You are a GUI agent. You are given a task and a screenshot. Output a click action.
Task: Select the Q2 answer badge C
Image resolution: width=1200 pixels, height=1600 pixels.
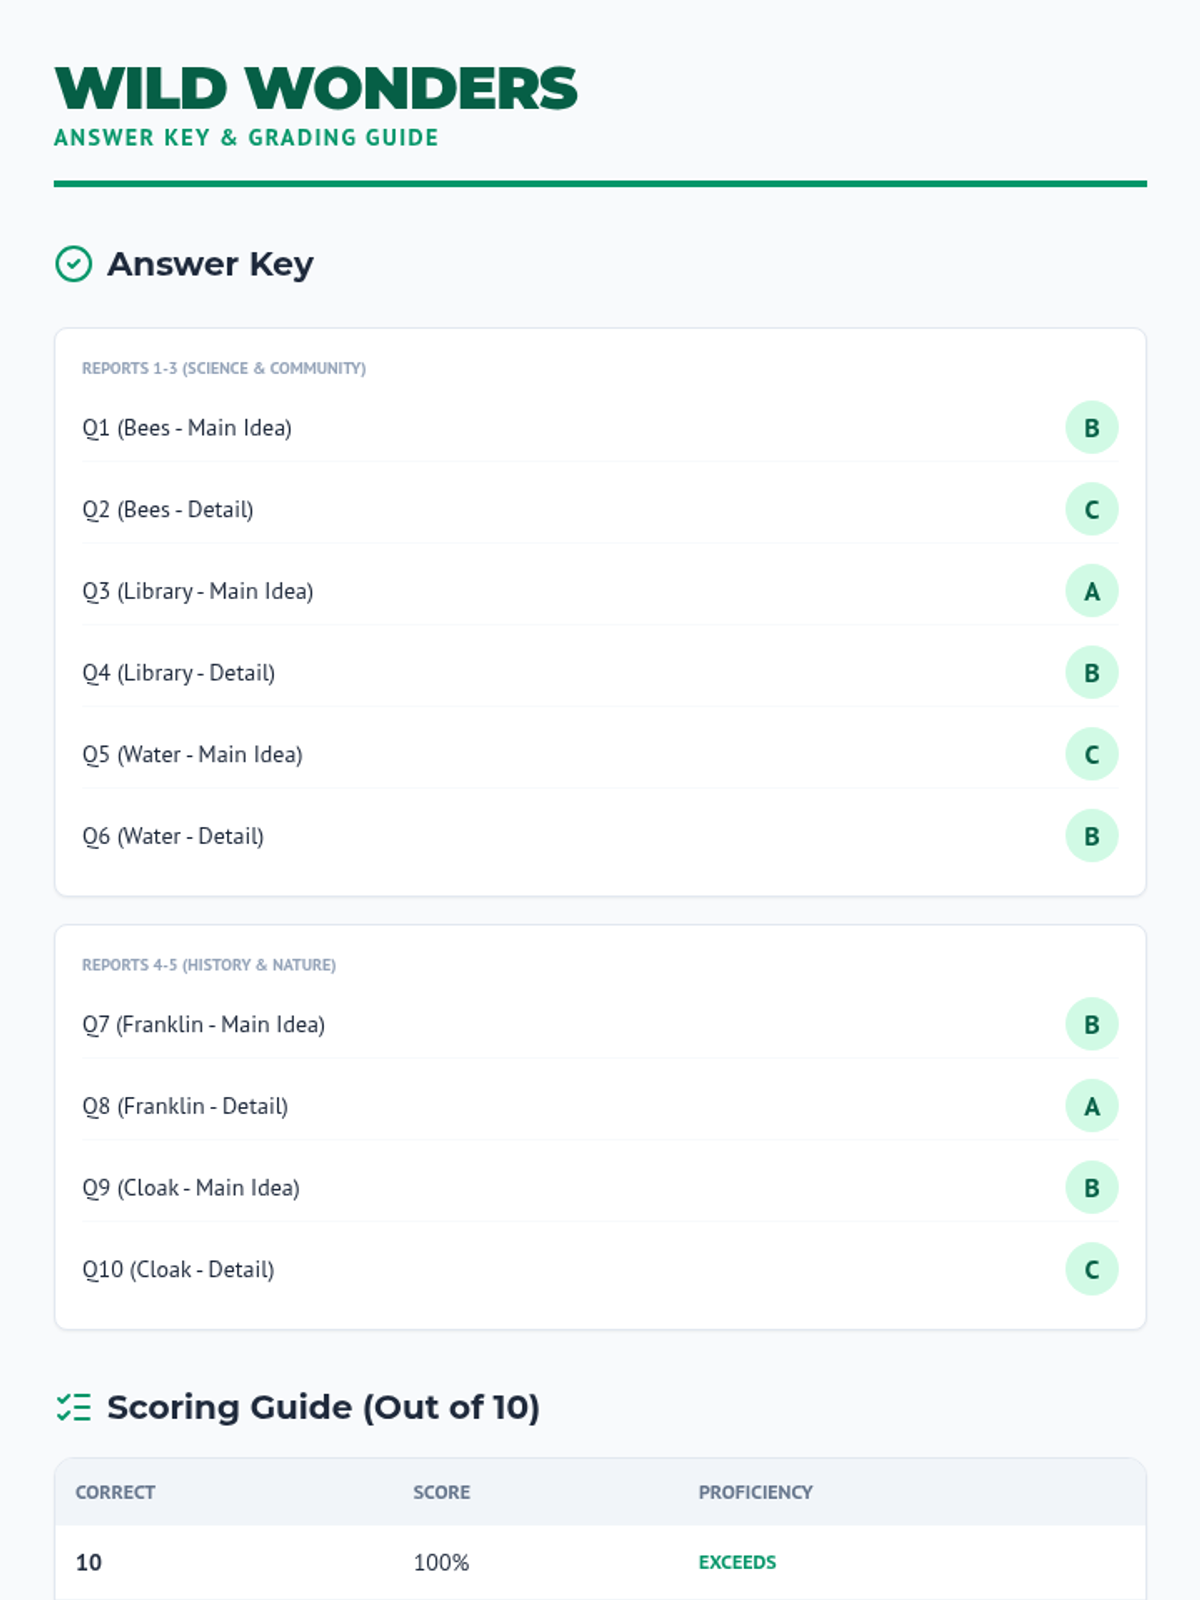click(1091, 509)
